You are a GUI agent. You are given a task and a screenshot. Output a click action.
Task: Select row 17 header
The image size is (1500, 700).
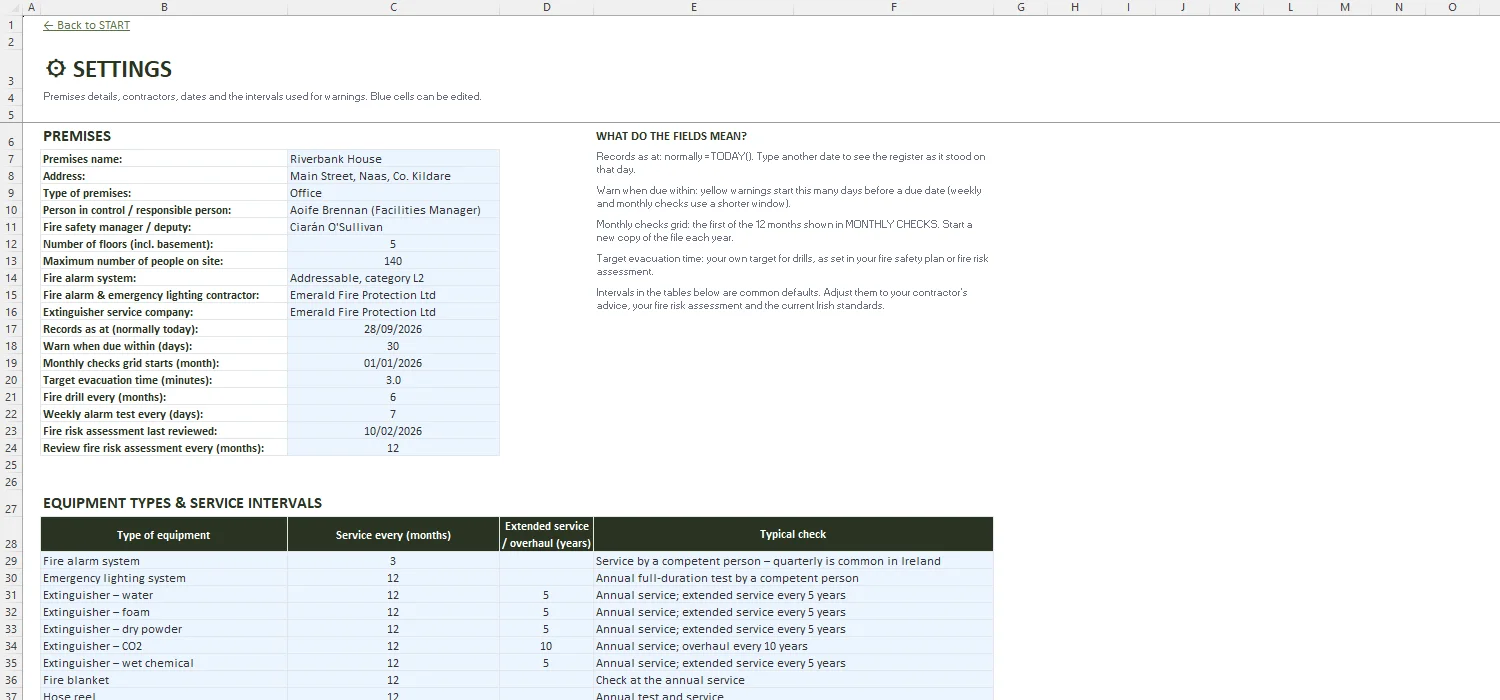11,329
